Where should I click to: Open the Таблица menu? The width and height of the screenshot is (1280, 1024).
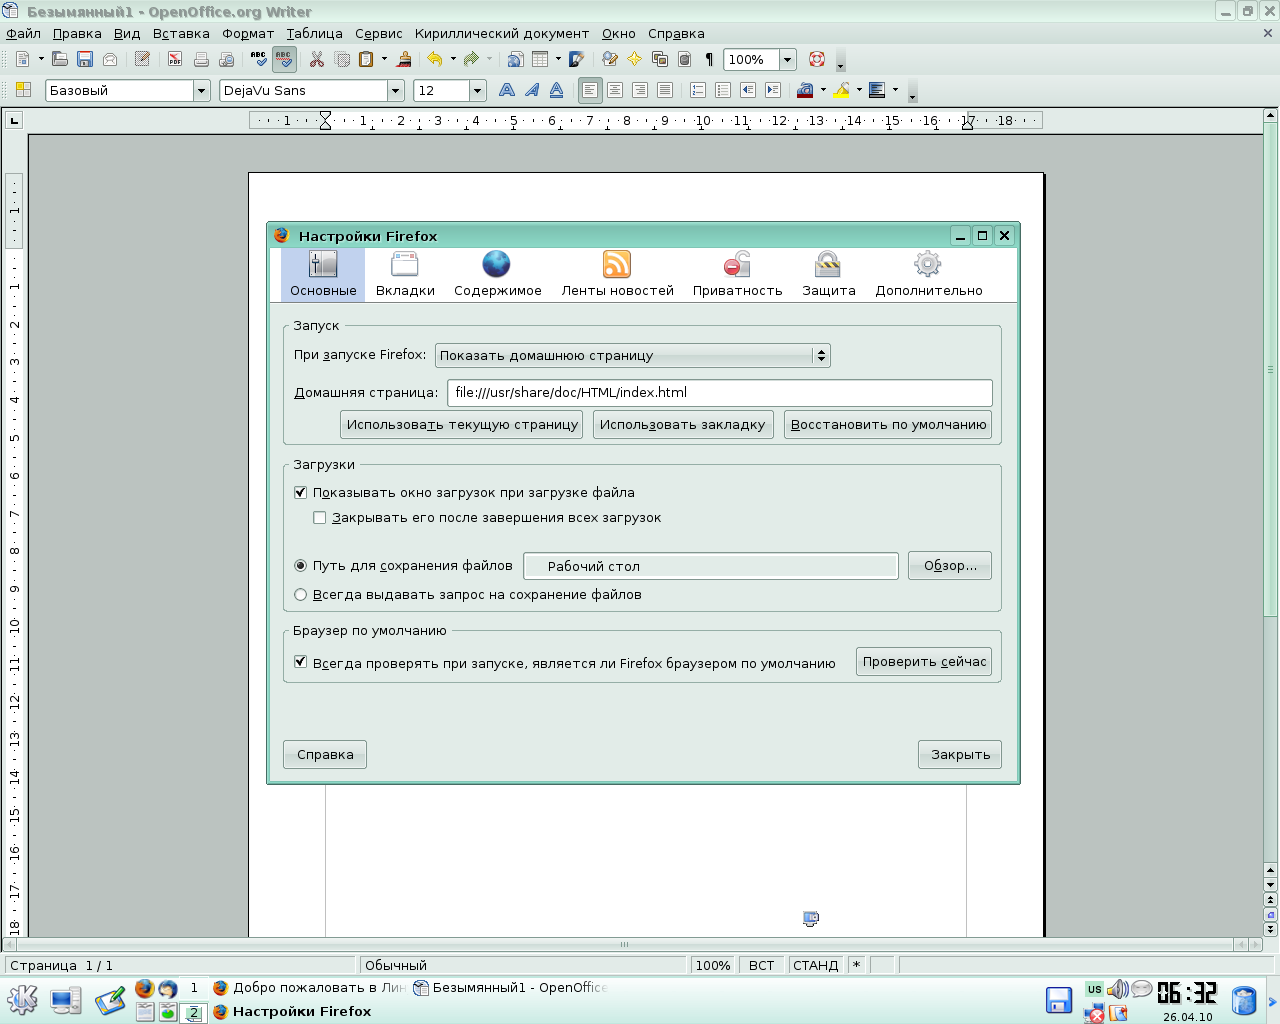(314, 34)
